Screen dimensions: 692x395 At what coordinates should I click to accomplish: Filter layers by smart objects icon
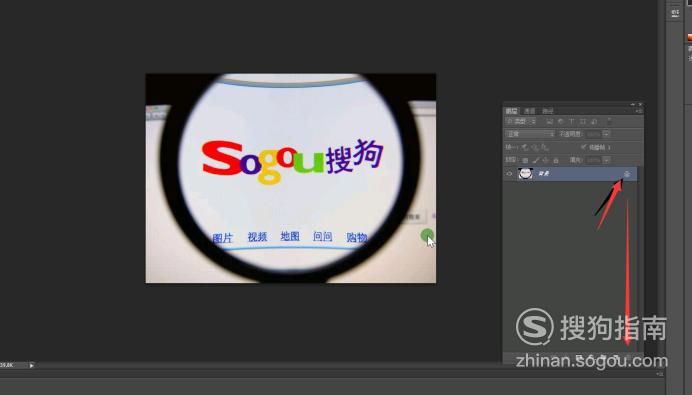tap(594, 121)
